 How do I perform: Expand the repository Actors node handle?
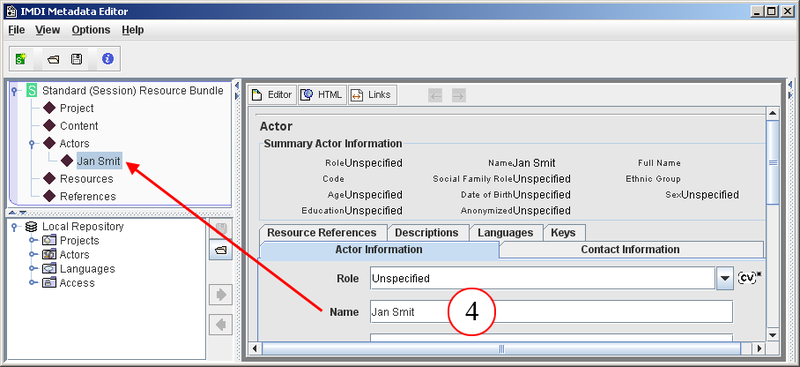(x=33, y=255)
